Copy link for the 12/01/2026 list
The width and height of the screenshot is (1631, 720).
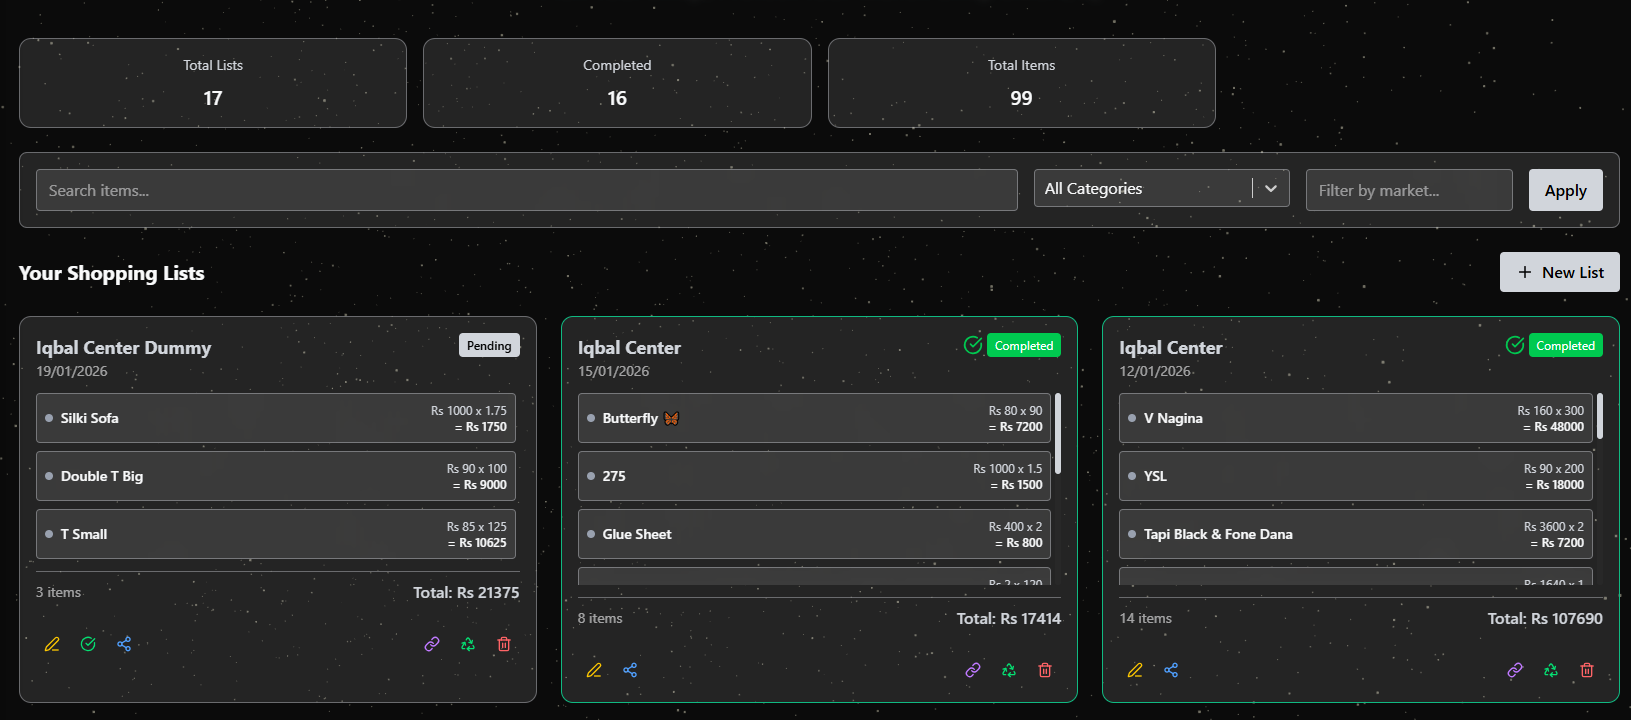pyautogui.click(x=1515, y=671)
